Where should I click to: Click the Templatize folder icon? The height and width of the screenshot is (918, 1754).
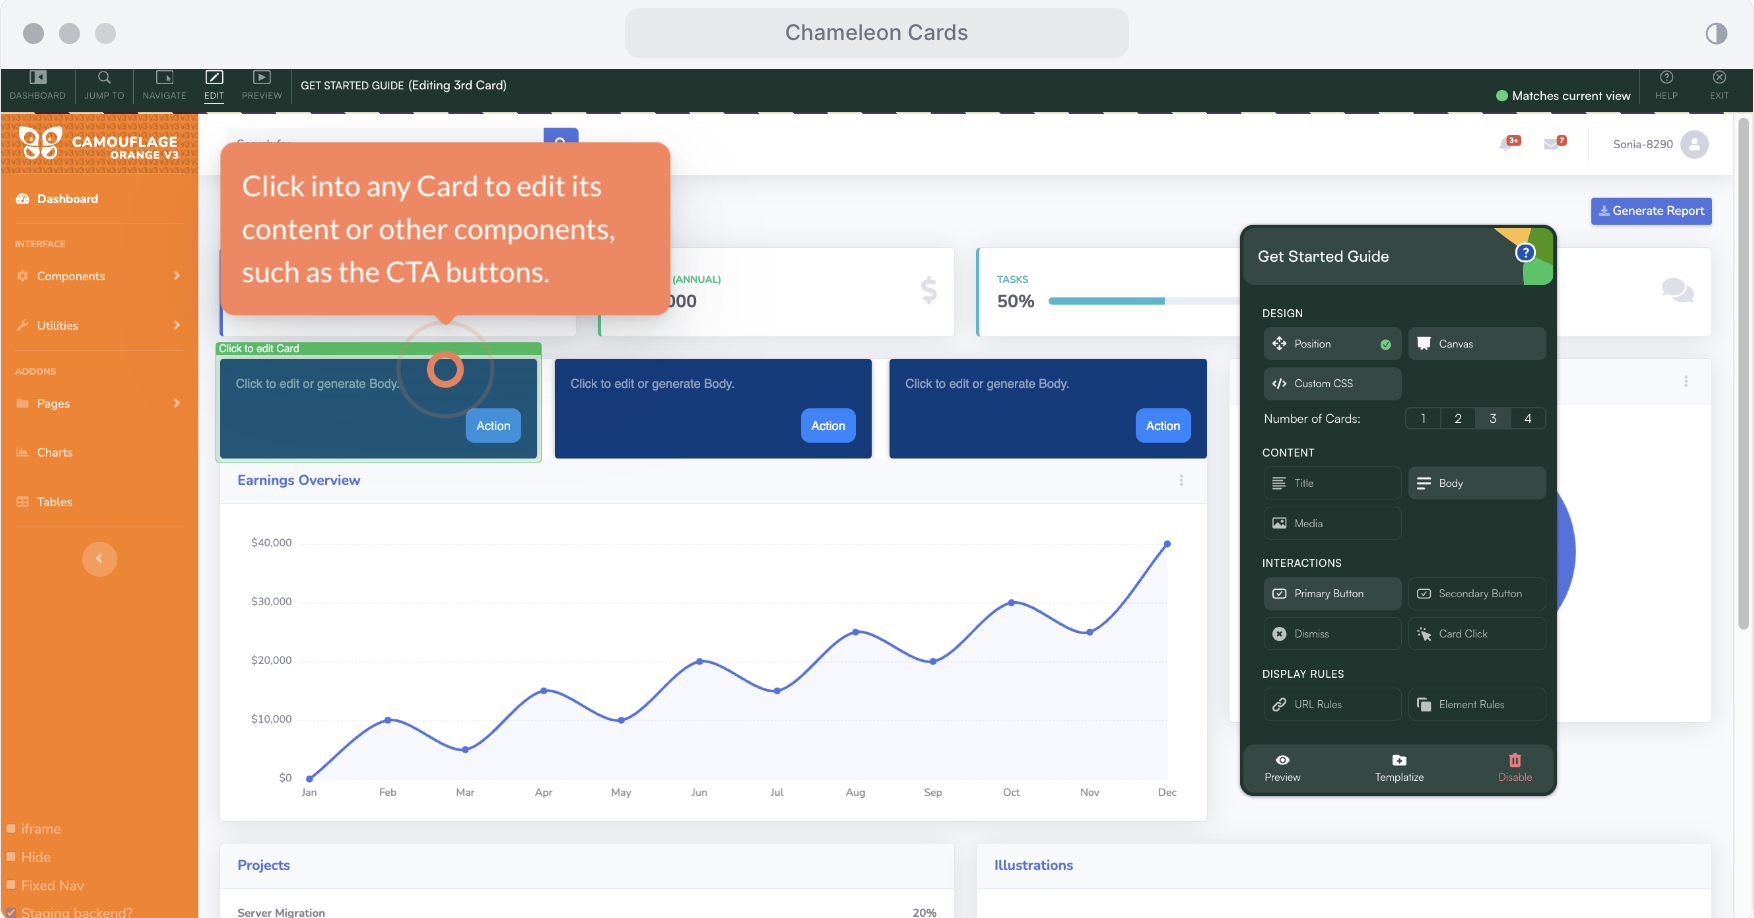[x=1399, y=761]
